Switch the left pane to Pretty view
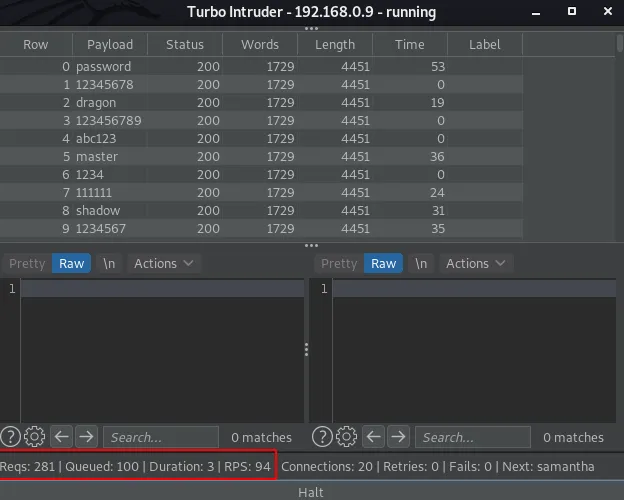The height and width of the screenshot is (500, 624). [27, 264]
